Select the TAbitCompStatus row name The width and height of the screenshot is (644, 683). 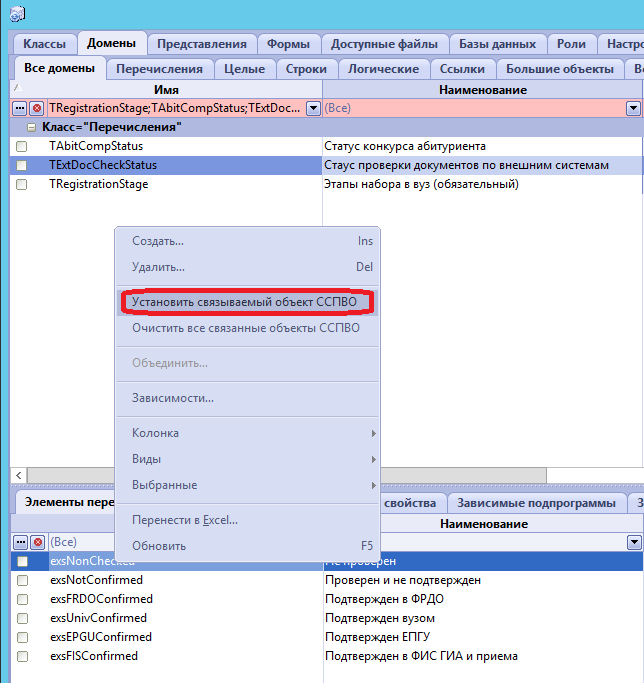(x=96, y=146)
